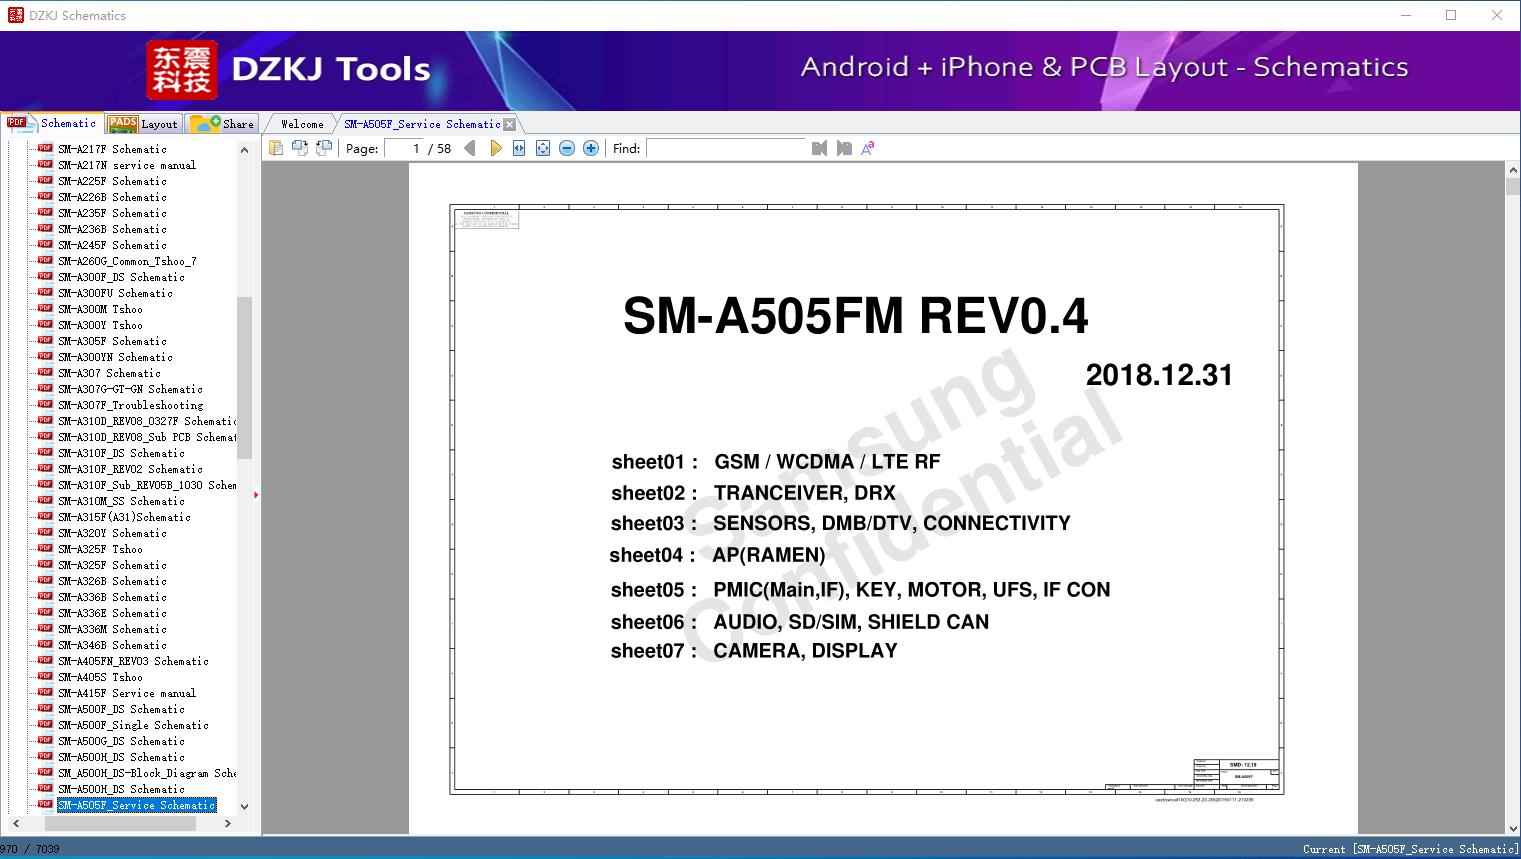Close the SM-A505F_Service Schematic tab

510,124
